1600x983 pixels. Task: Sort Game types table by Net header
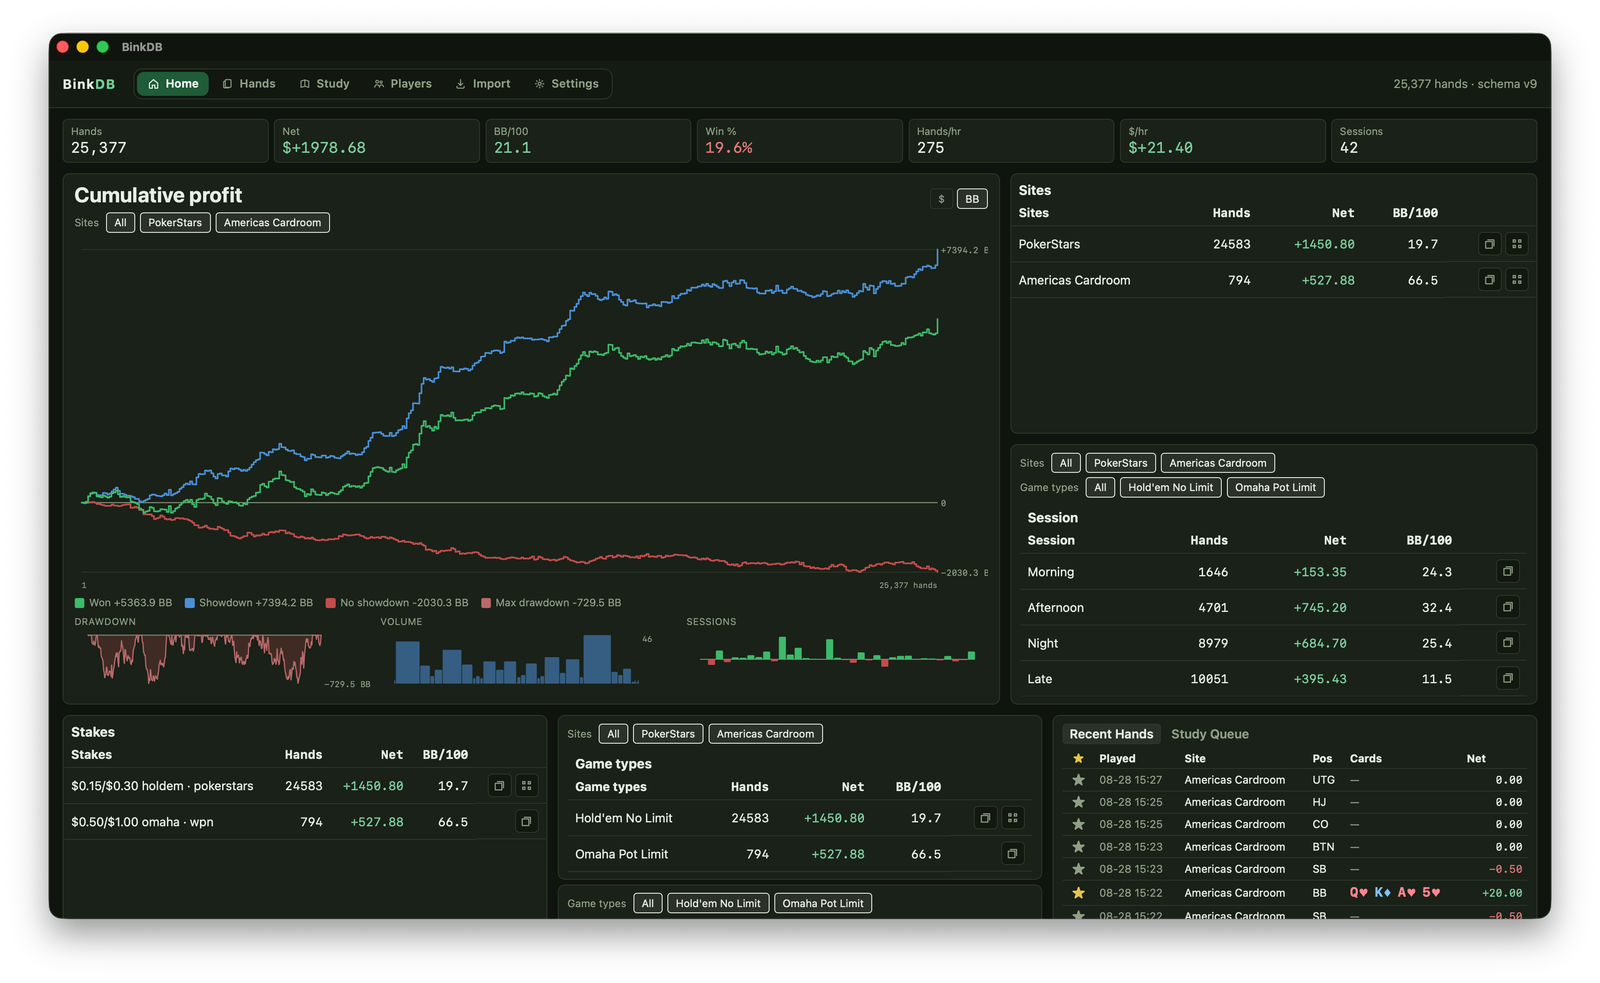853,787
